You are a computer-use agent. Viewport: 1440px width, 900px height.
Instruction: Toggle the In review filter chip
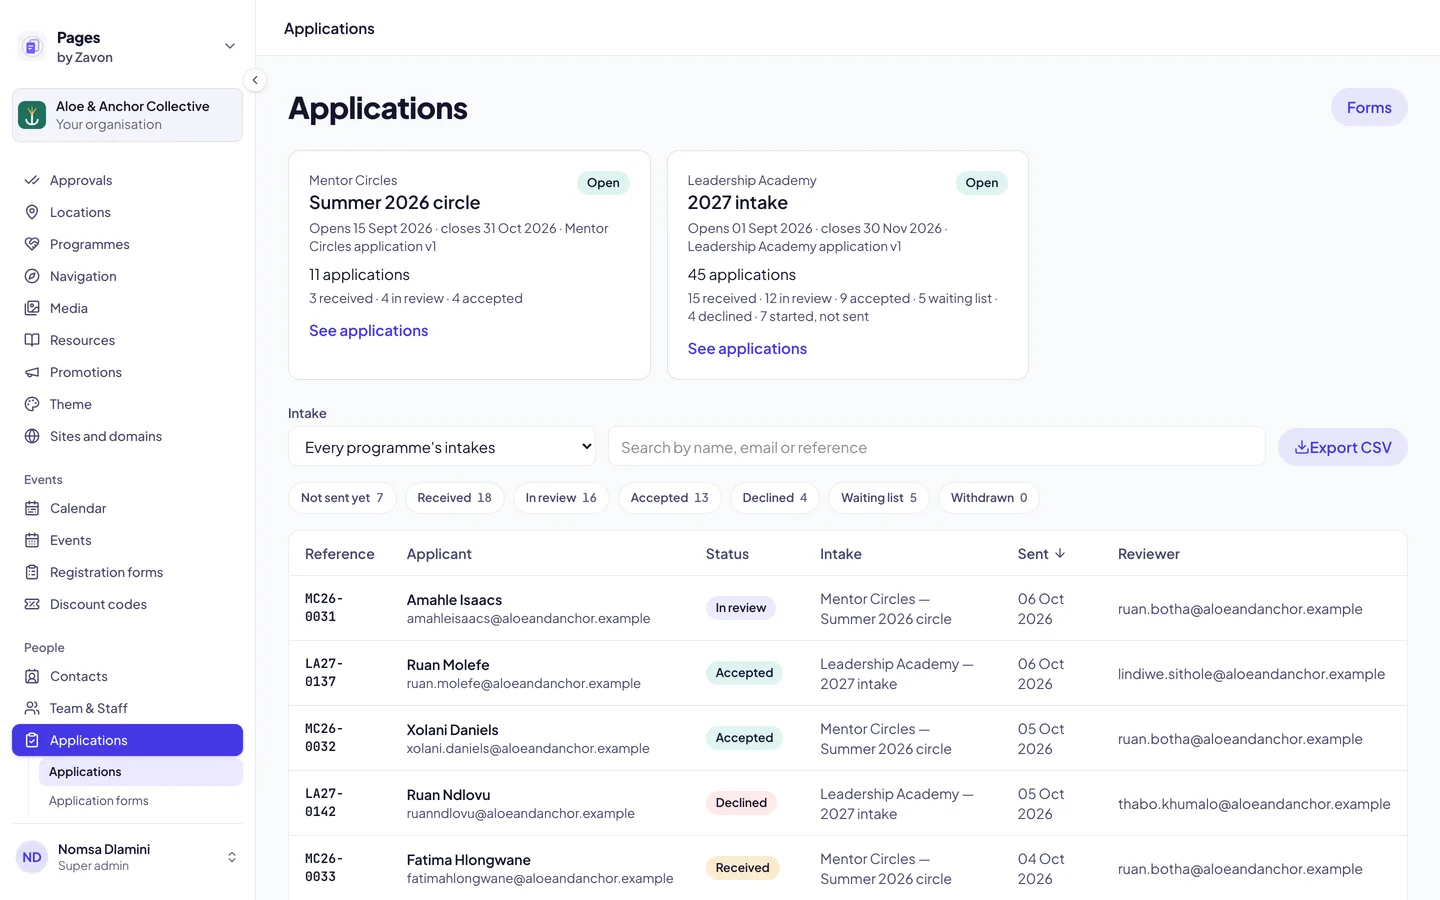[561, 498]
